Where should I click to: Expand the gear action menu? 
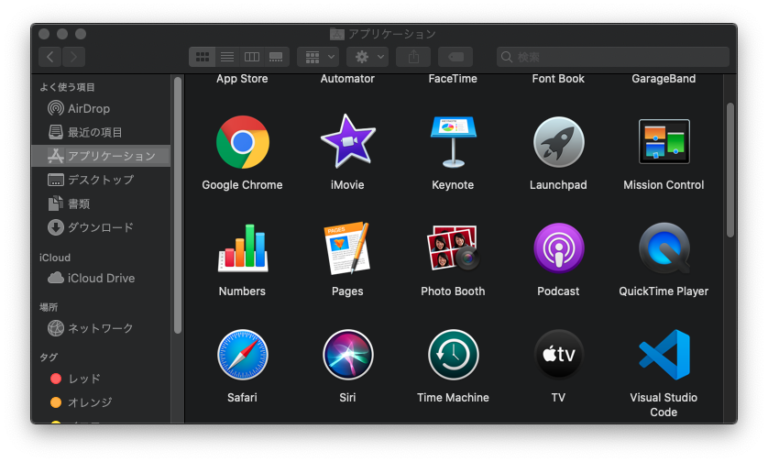(x=366, y=57)
